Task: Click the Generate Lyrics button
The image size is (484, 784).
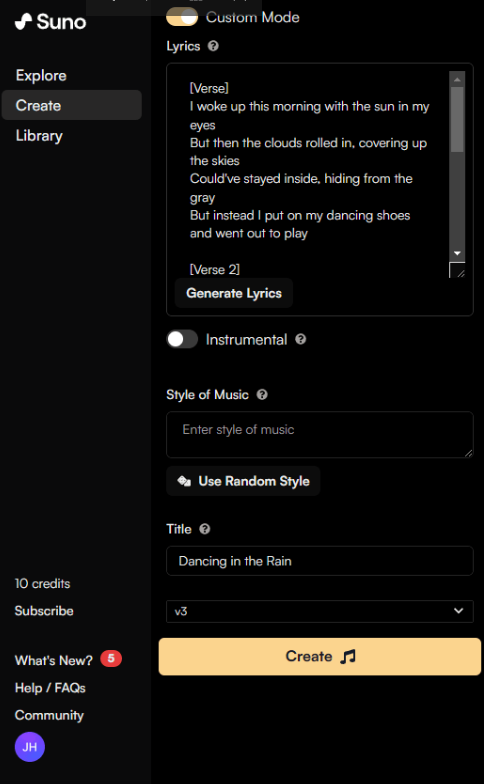Action: (x=234, y=293)
